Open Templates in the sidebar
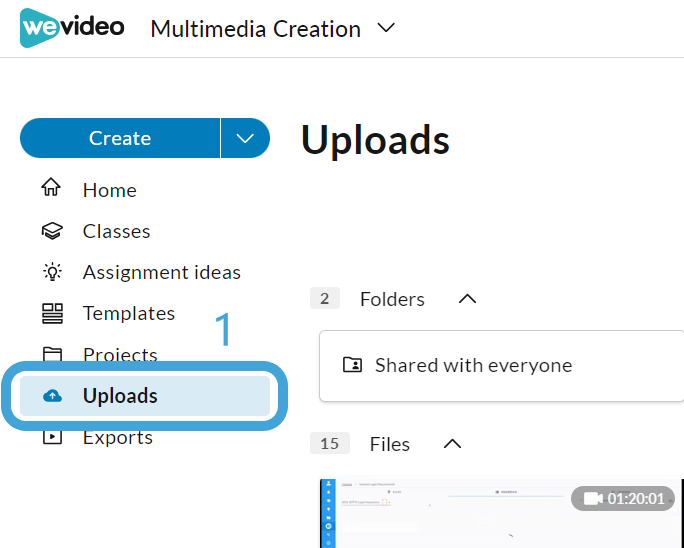 (x=129, y=313)
